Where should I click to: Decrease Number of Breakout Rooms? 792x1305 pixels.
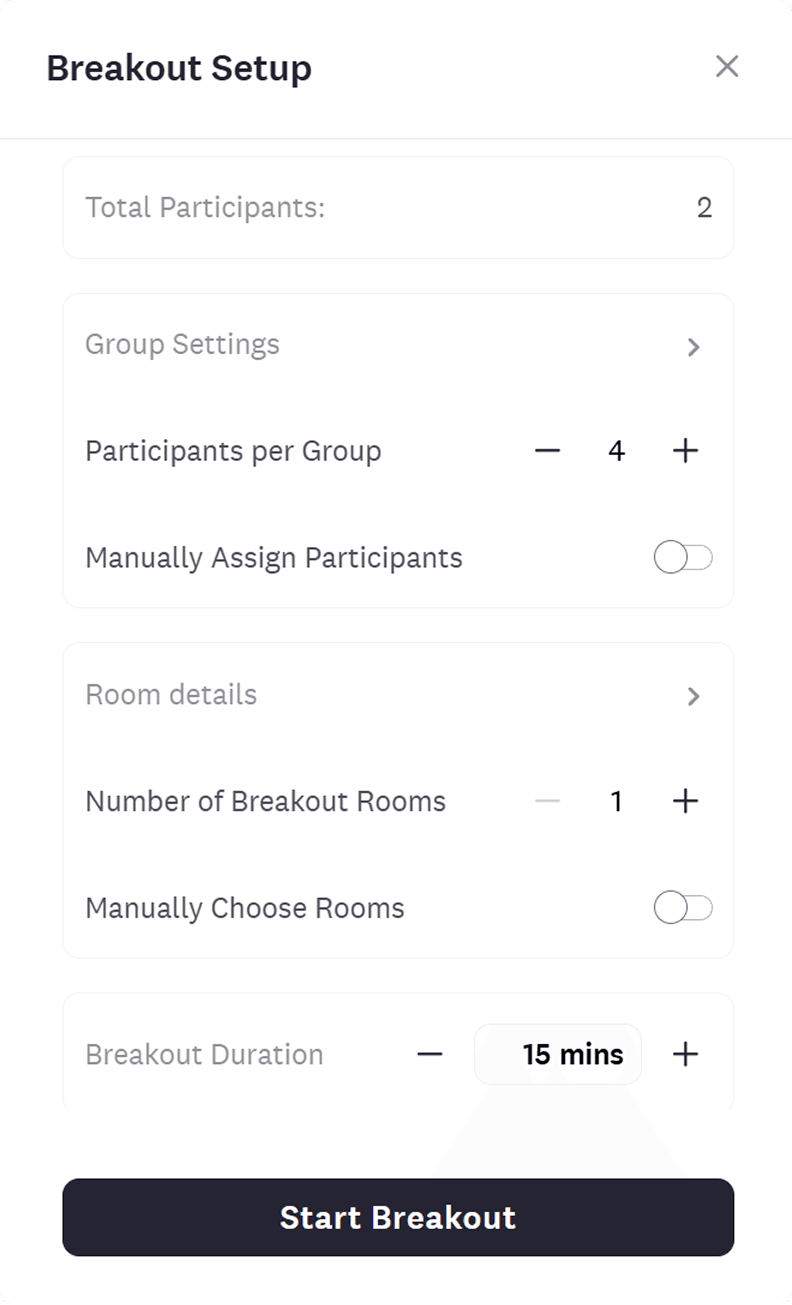pos(547,801)
